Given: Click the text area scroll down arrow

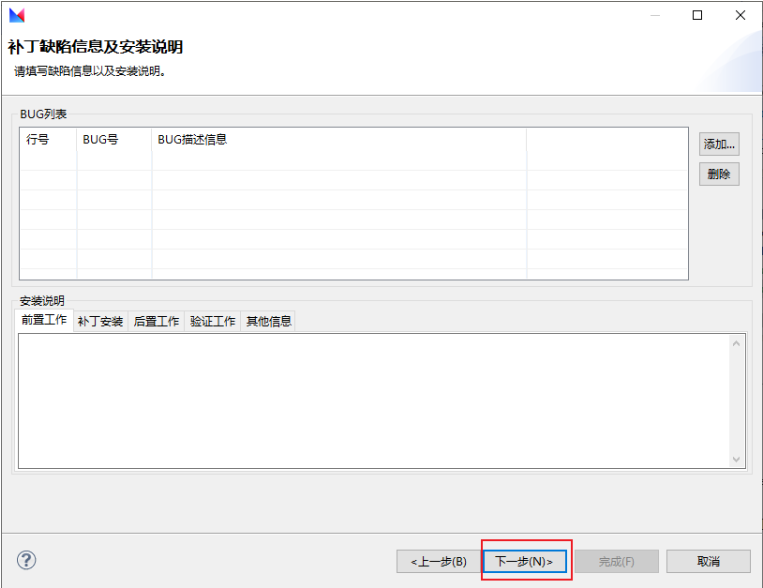Looking at the screenshot, I should pyautogui.click(x=736, y=459).
